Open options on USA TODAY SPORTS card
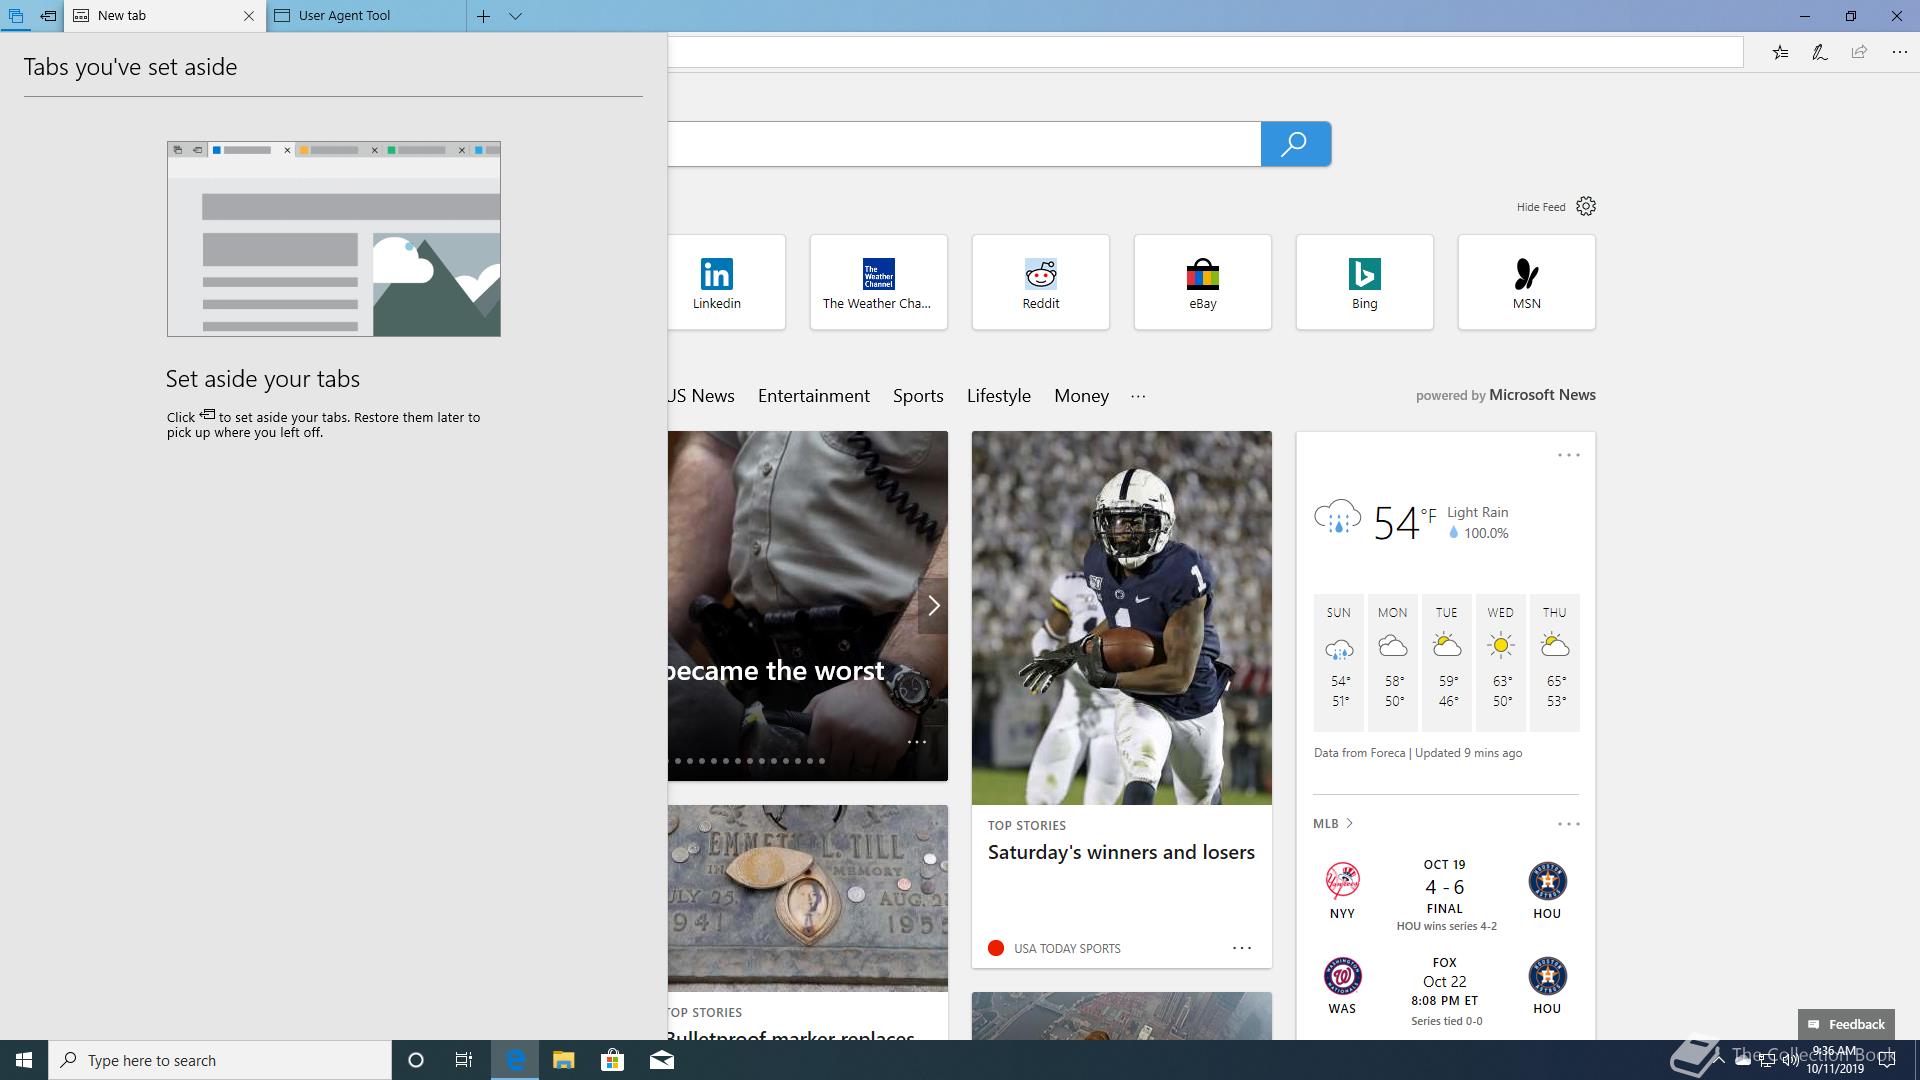The width and height of the screenshot is (1920, 1080). (x=1242, y=948)
